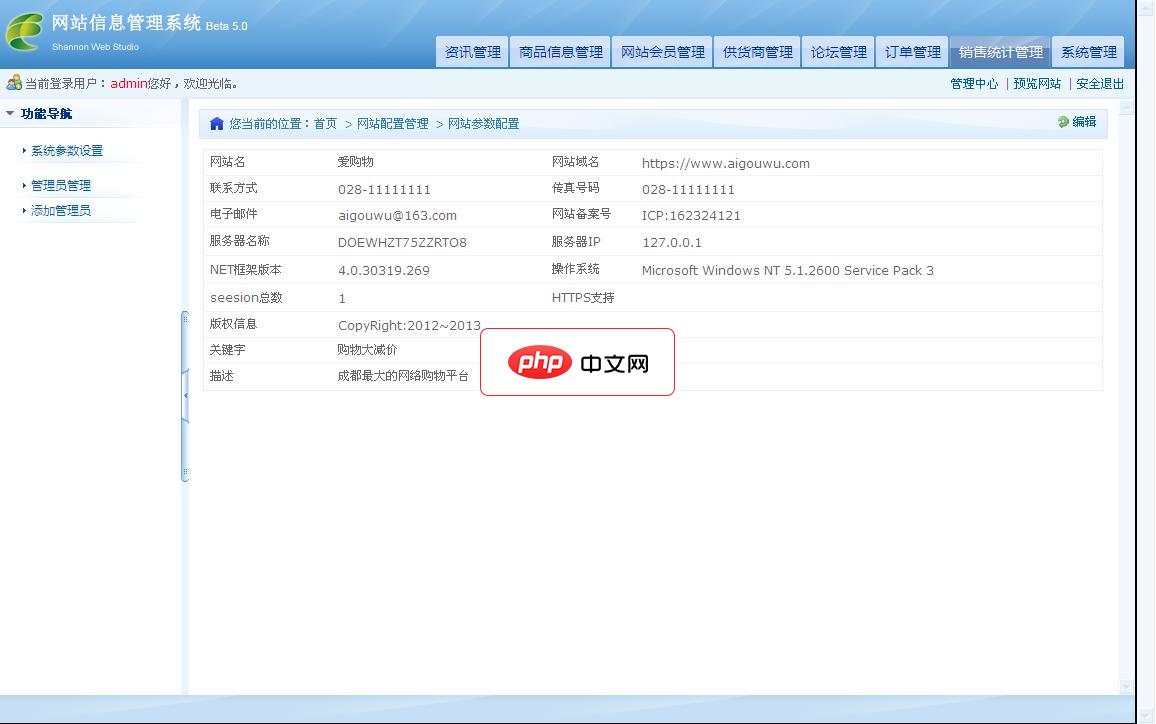
Task: Click the triangle icon beside 功能导航
Action: click(11, 113)
